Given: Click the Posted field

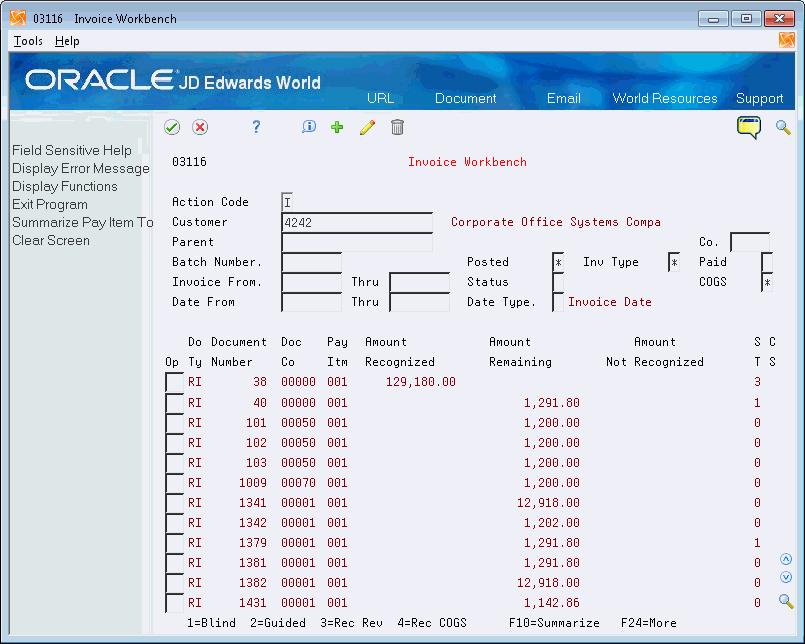Looking at the screenshot, I should pyautogui.click(x=558, y=262).
